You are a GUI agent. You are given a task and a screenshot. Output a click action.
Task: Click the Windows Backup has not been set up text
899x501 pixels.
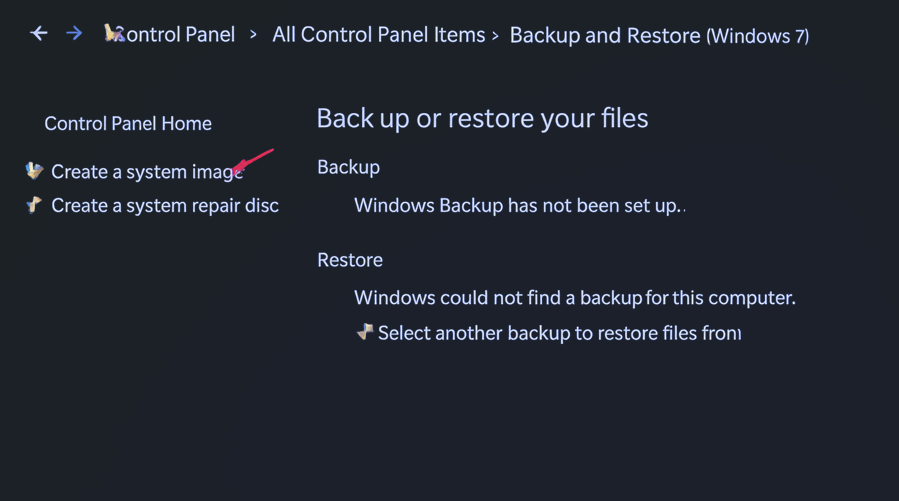(x=517, y=206)
